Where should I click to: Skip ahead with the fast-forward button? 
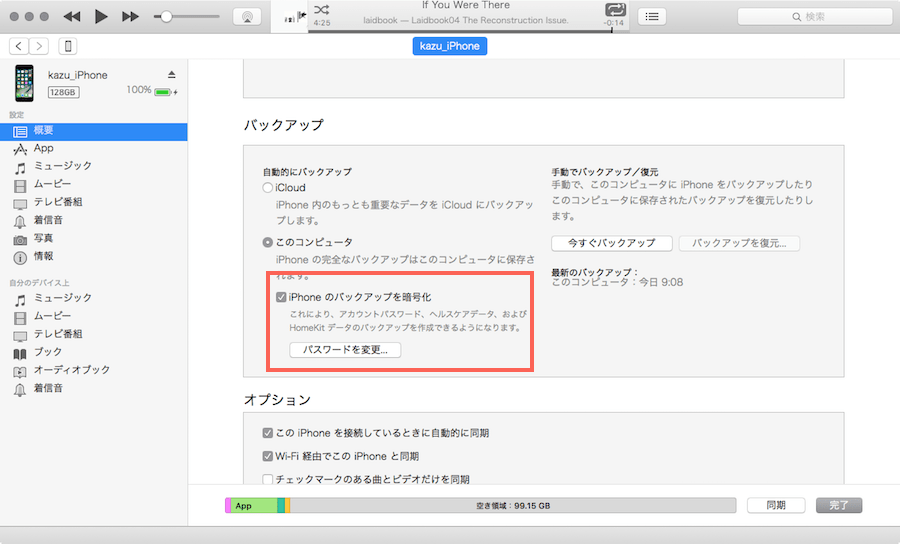130,17
